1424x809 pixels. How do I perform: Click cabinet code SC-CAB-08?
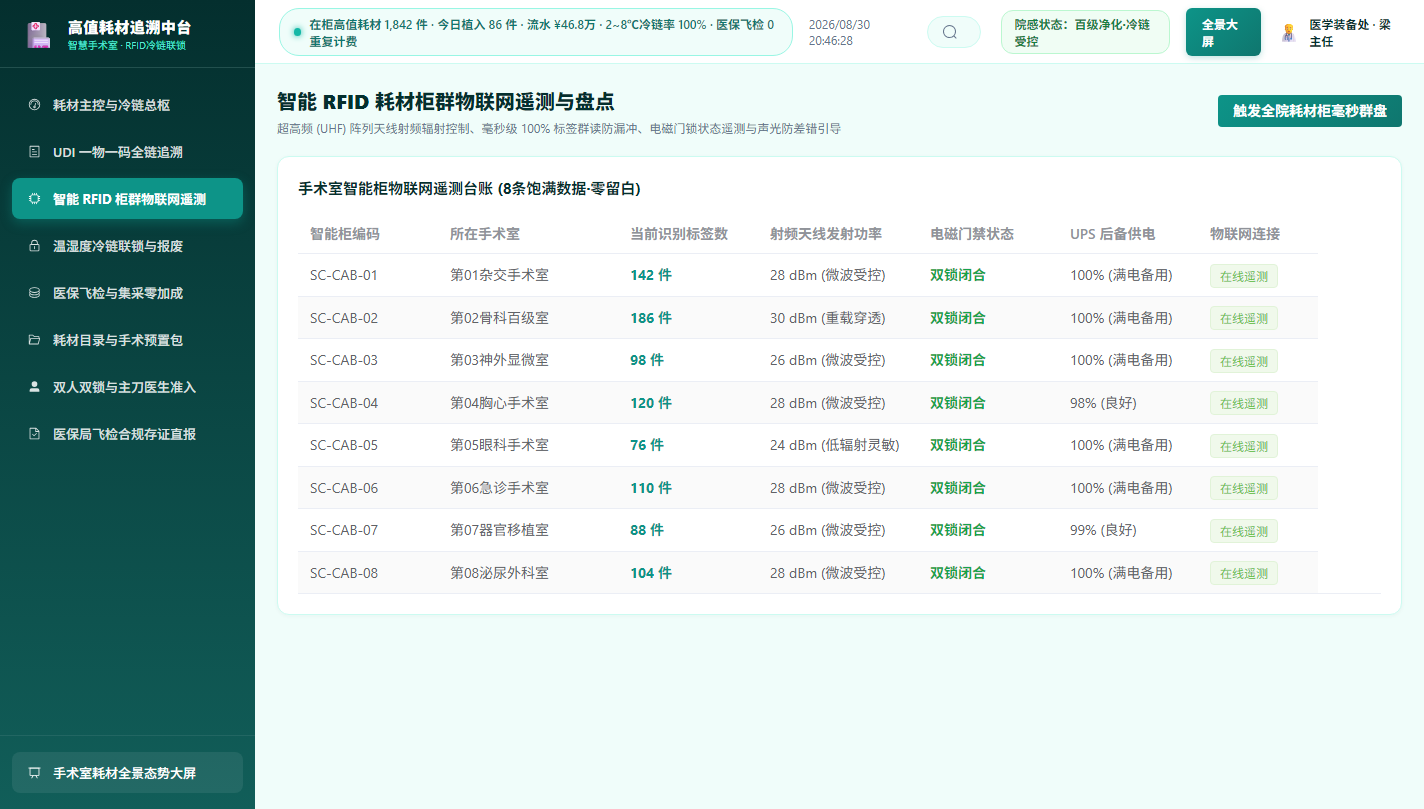(344, 573)
